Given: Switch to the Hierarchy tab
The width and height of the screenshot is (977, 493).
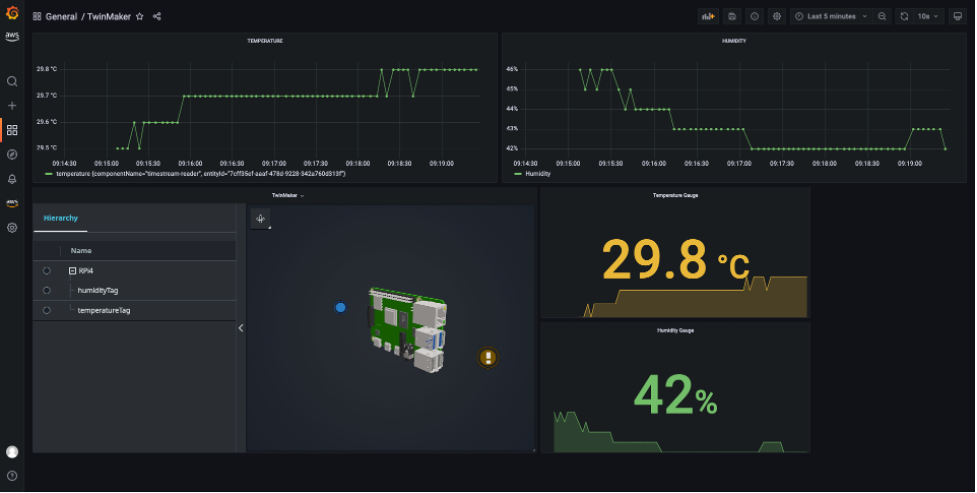Looking at the screenshot, I should [60, 218].
